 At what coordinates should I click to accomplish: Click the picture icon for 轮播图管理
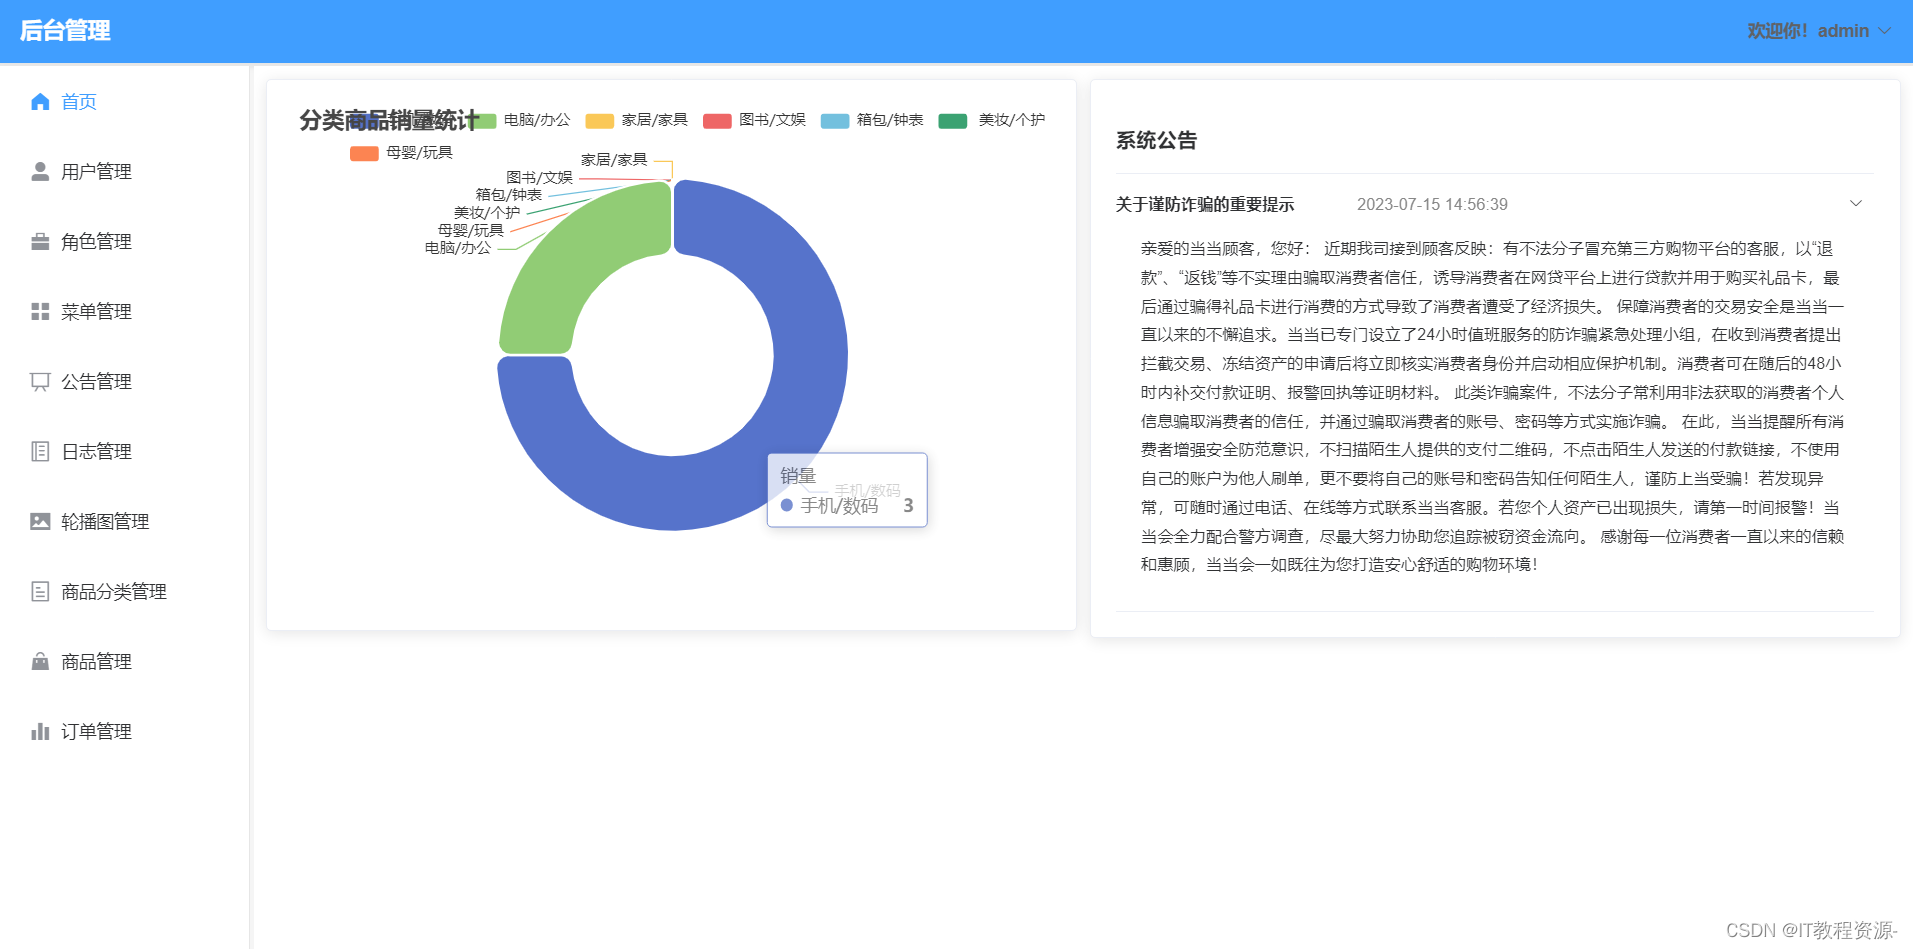40,522
